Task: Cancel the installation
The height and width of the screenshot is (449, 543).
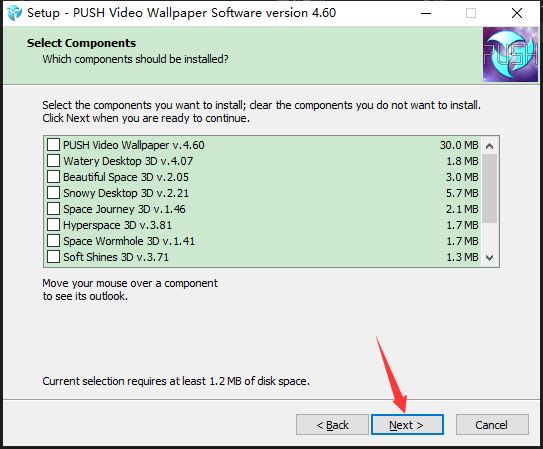Action: 492,424
